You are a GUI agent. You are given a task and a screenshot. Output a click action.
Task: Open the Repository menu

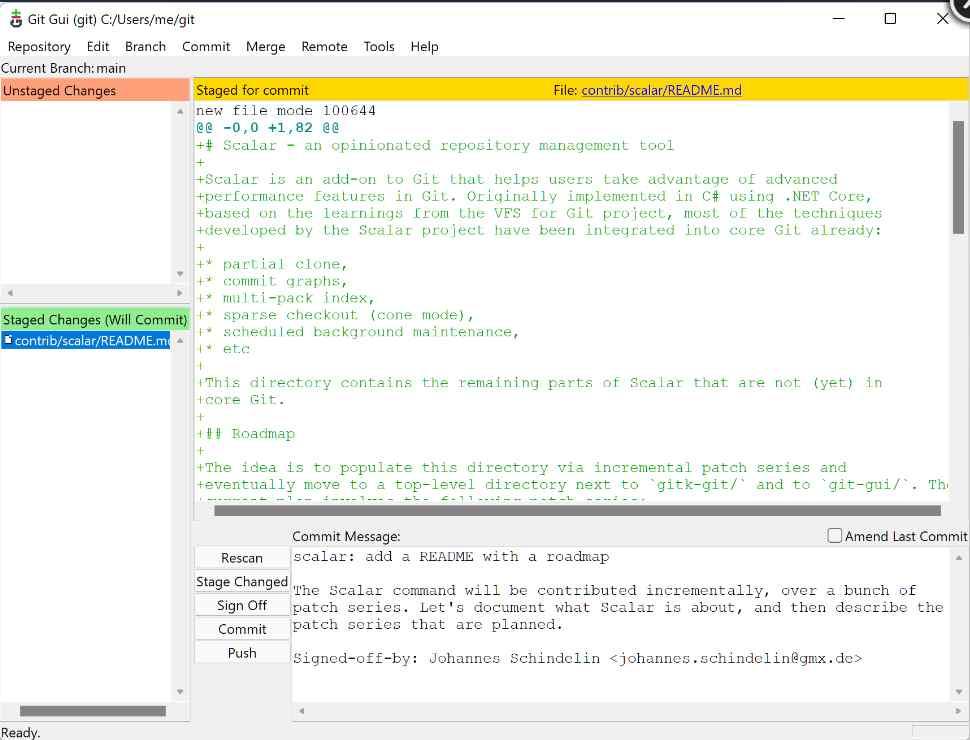[39, 46]
